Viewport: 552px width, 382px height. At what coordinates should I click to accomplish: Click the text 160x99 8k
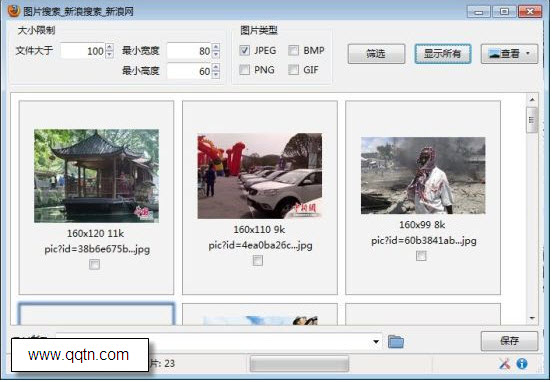pyautogui.click(x=422, y=225)
